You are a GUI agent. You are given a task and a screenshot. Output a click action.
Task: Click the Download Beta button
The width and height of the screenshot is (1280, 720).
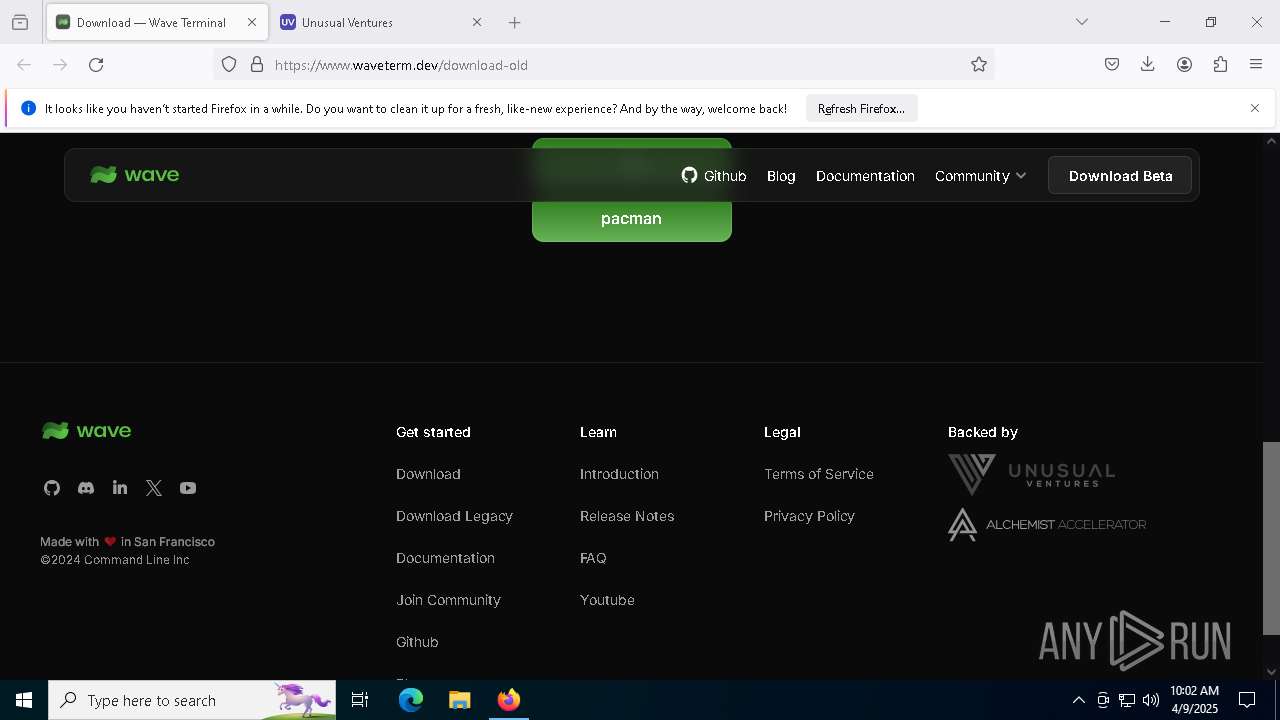click(1120, 176)
